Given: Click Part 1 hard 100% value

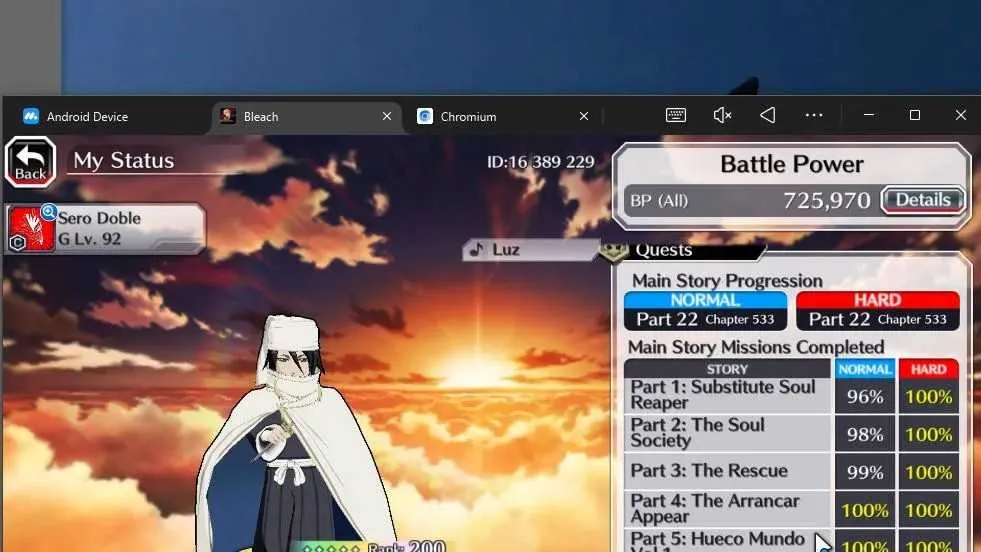Looking at the screenshot, I should click(x=928, y=397).
